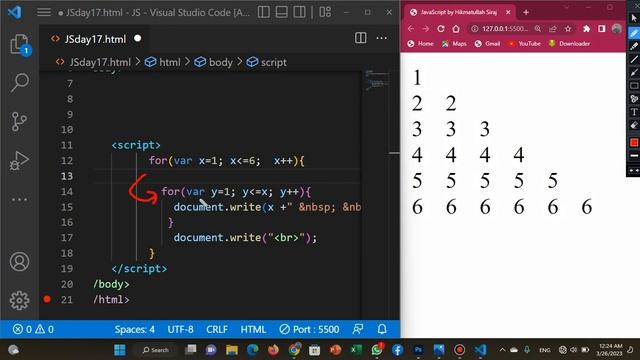Place cursor on empty line 13
640x360 pixels.
[227, 176]
